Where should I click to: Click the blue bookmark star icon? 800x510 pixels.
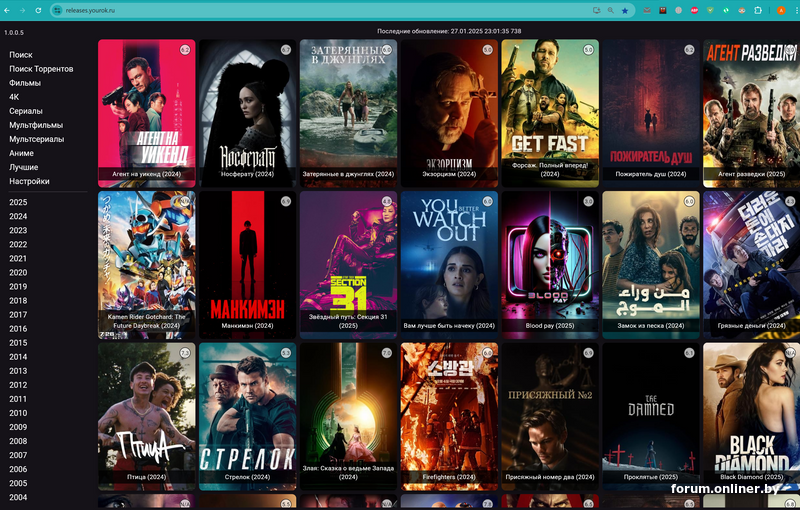pyautogui.click(x=624, y=10)
